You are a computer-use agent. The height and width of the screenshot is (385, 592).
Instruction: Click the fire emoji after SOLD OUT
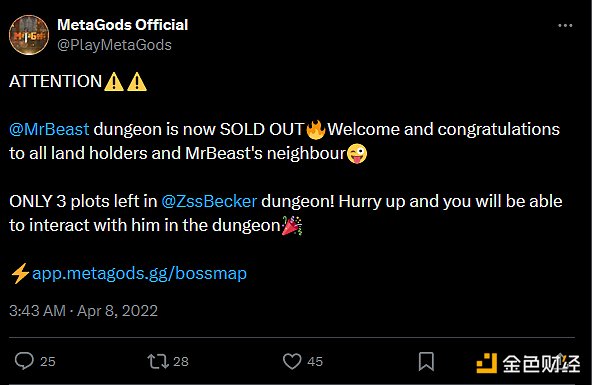(x=316, y=129)
